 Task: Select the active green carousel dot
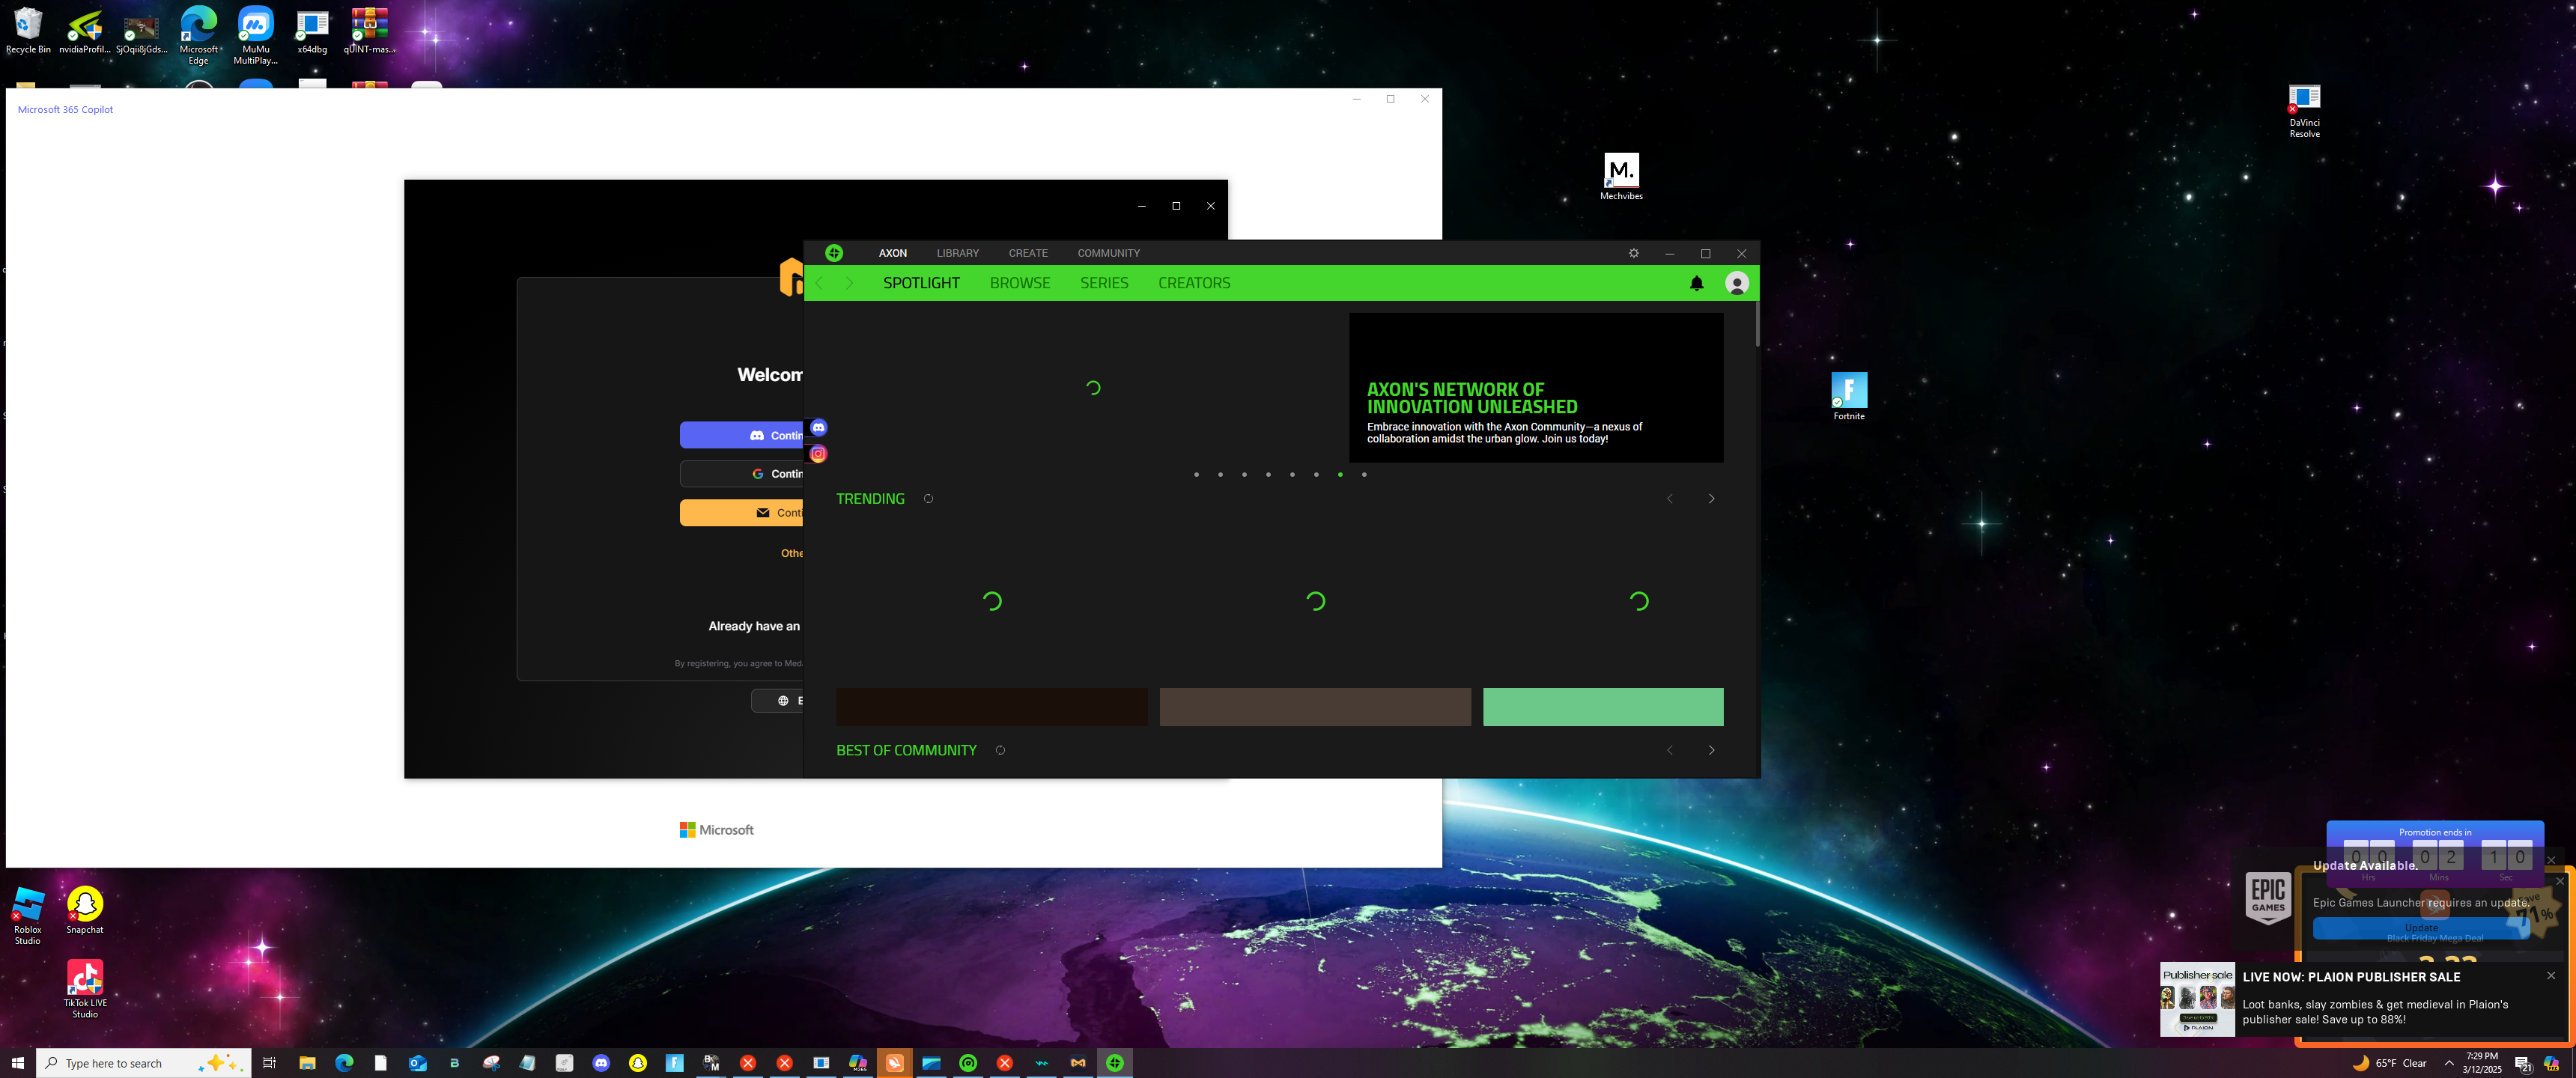1340,475
